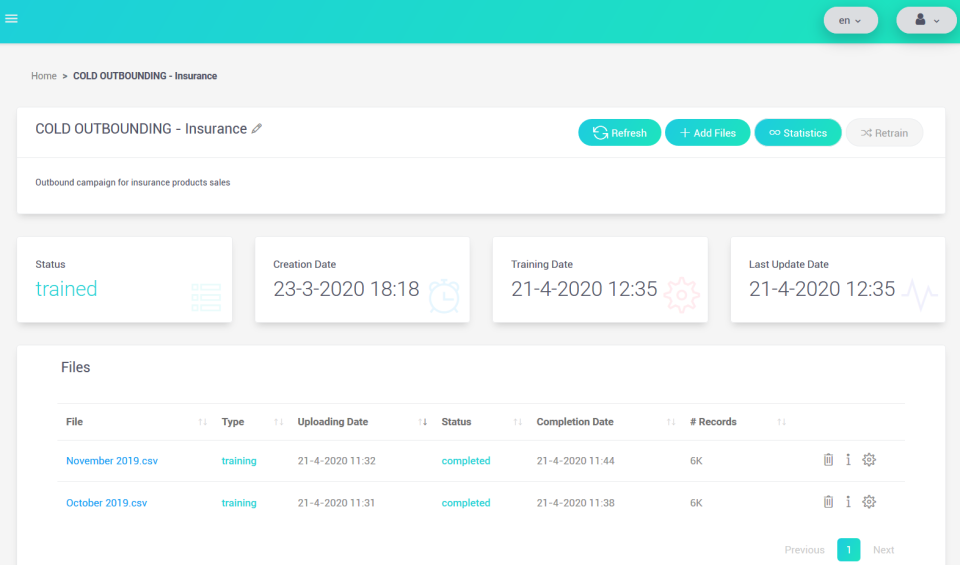Go to Previous page of files
960x565 pixels.
[x=804, y=550]
